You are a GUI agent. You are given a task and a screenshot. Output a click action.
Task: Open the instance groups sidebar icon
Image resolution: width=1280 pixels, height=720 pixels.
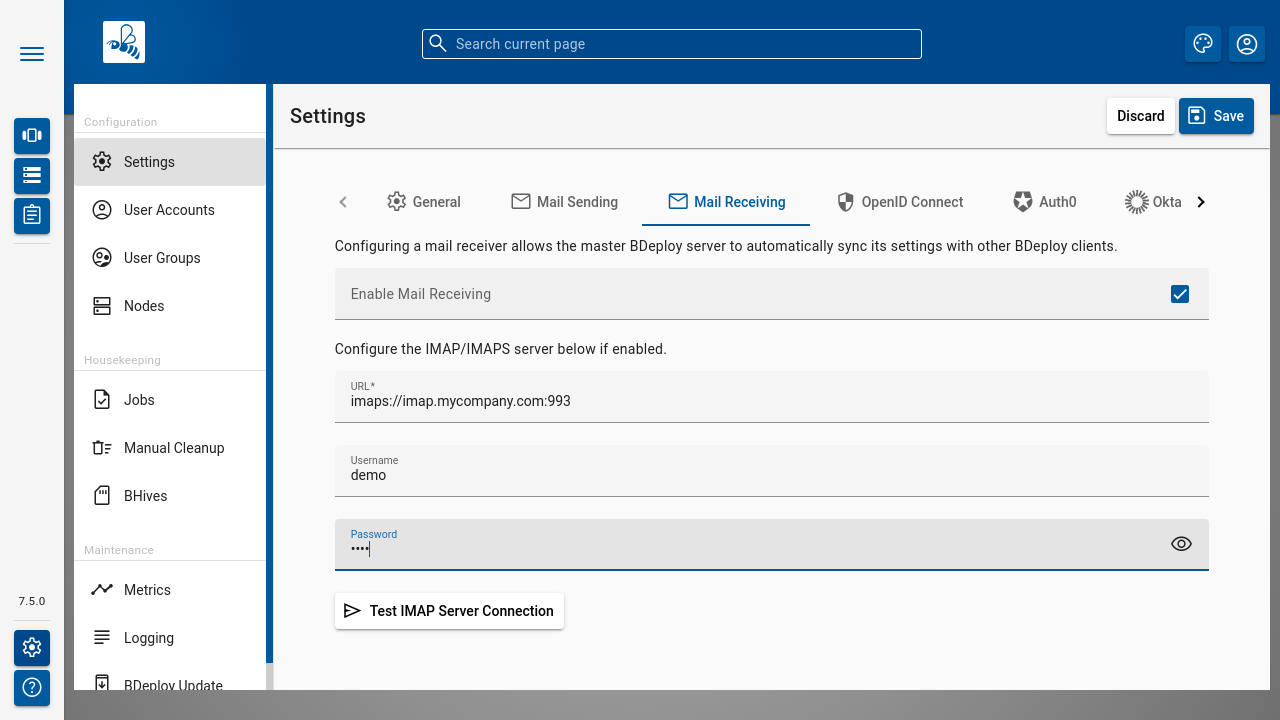(x=32, y=135)
